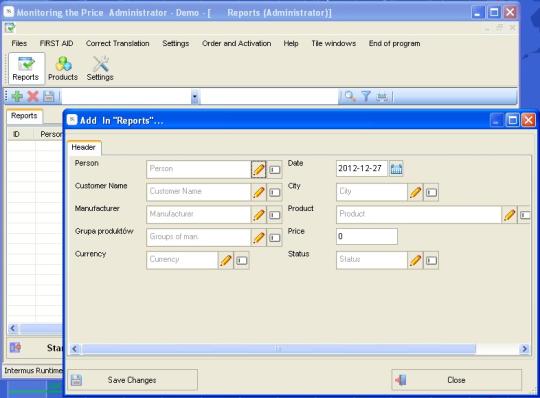540x398 pixels.
Task: Select the Reports tab in main window
Action: click(x=24, y=116)
